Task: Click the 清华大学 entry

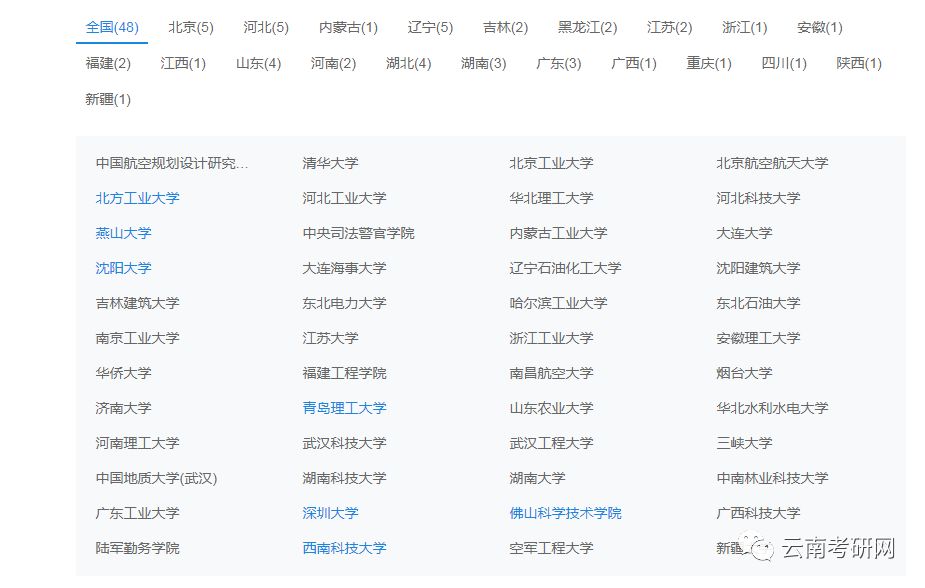Action: point(330,163)
